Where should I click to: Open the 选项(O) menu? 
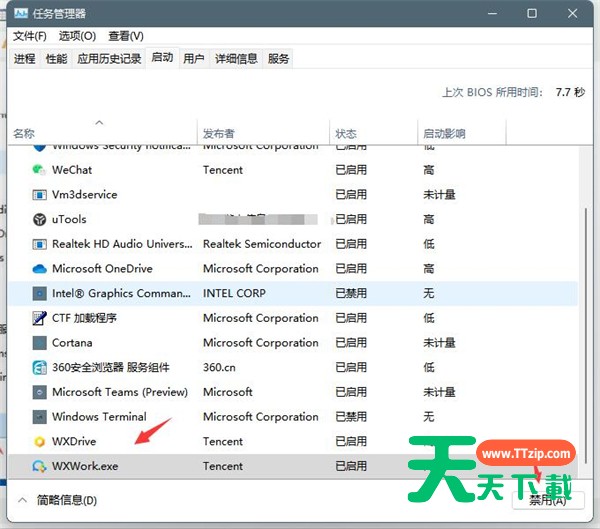[x=77, y=36]
